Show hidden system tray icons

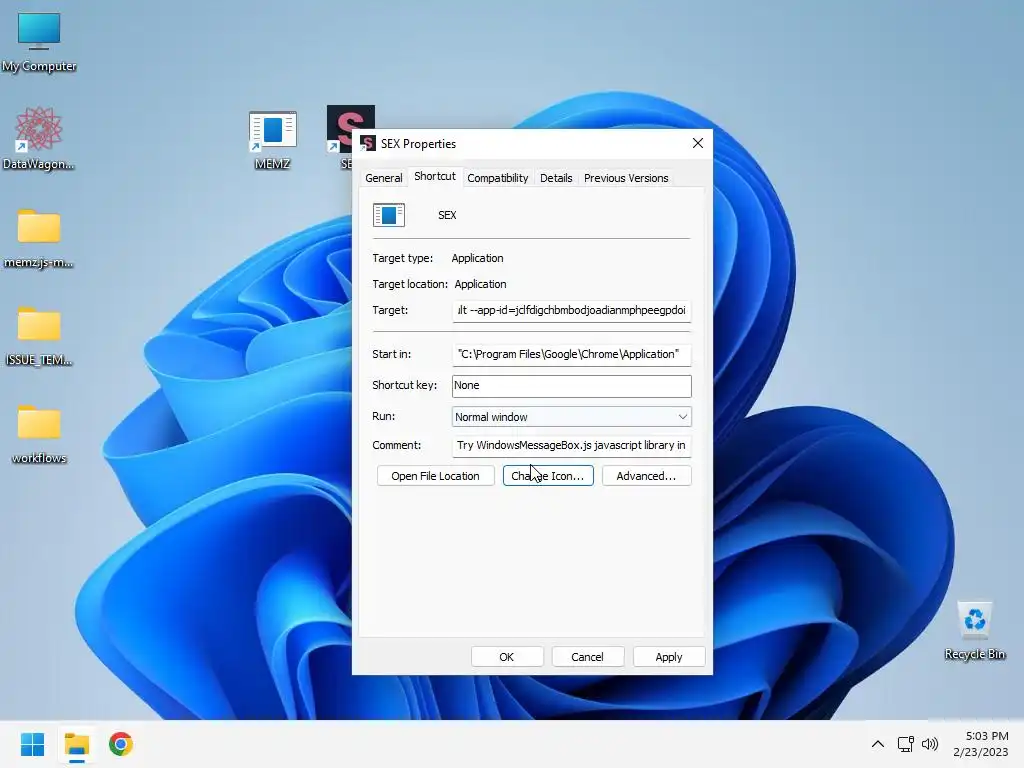(878, 744)
